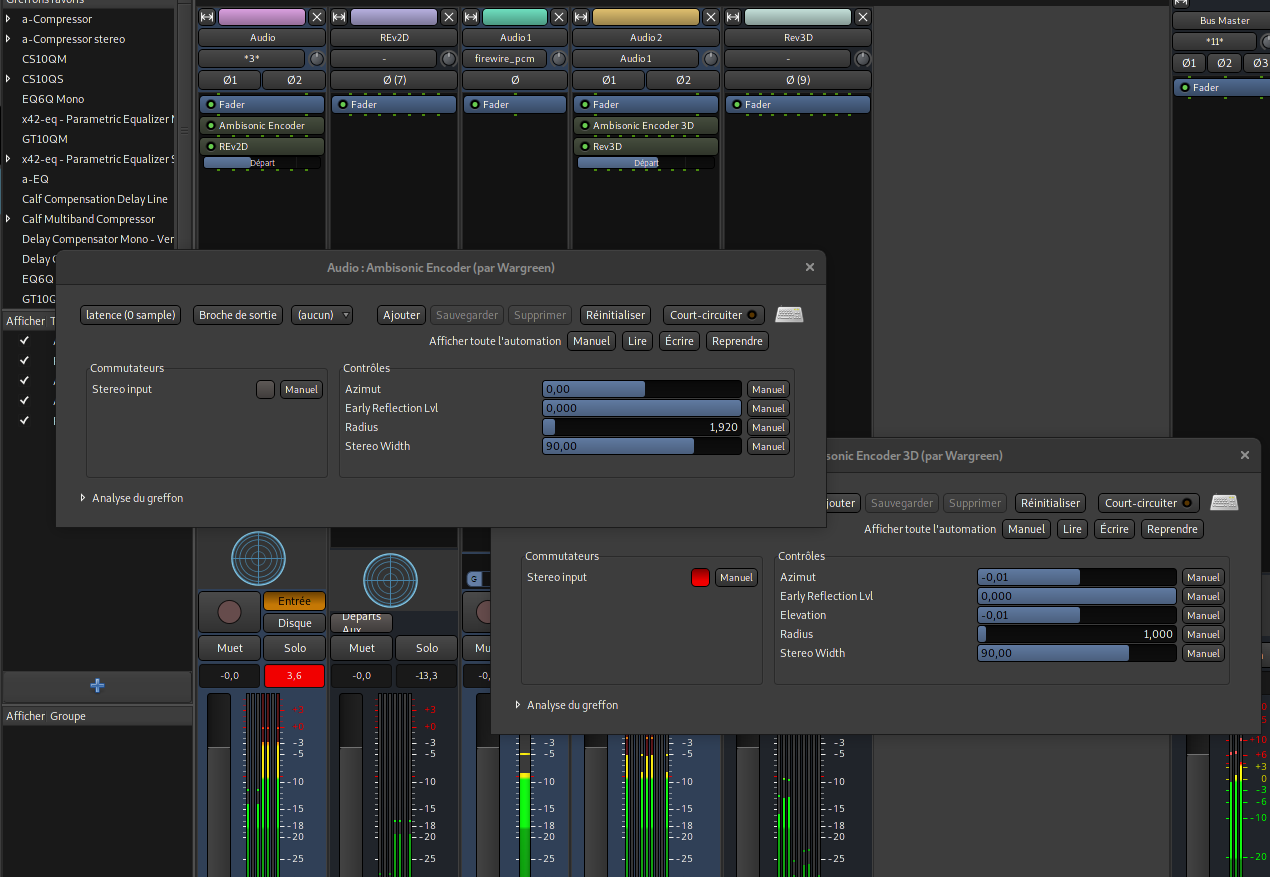The height and width of the screenshot is (877, 1270).
Task: Select a-EQ in the favorites list
Action: 35,179
